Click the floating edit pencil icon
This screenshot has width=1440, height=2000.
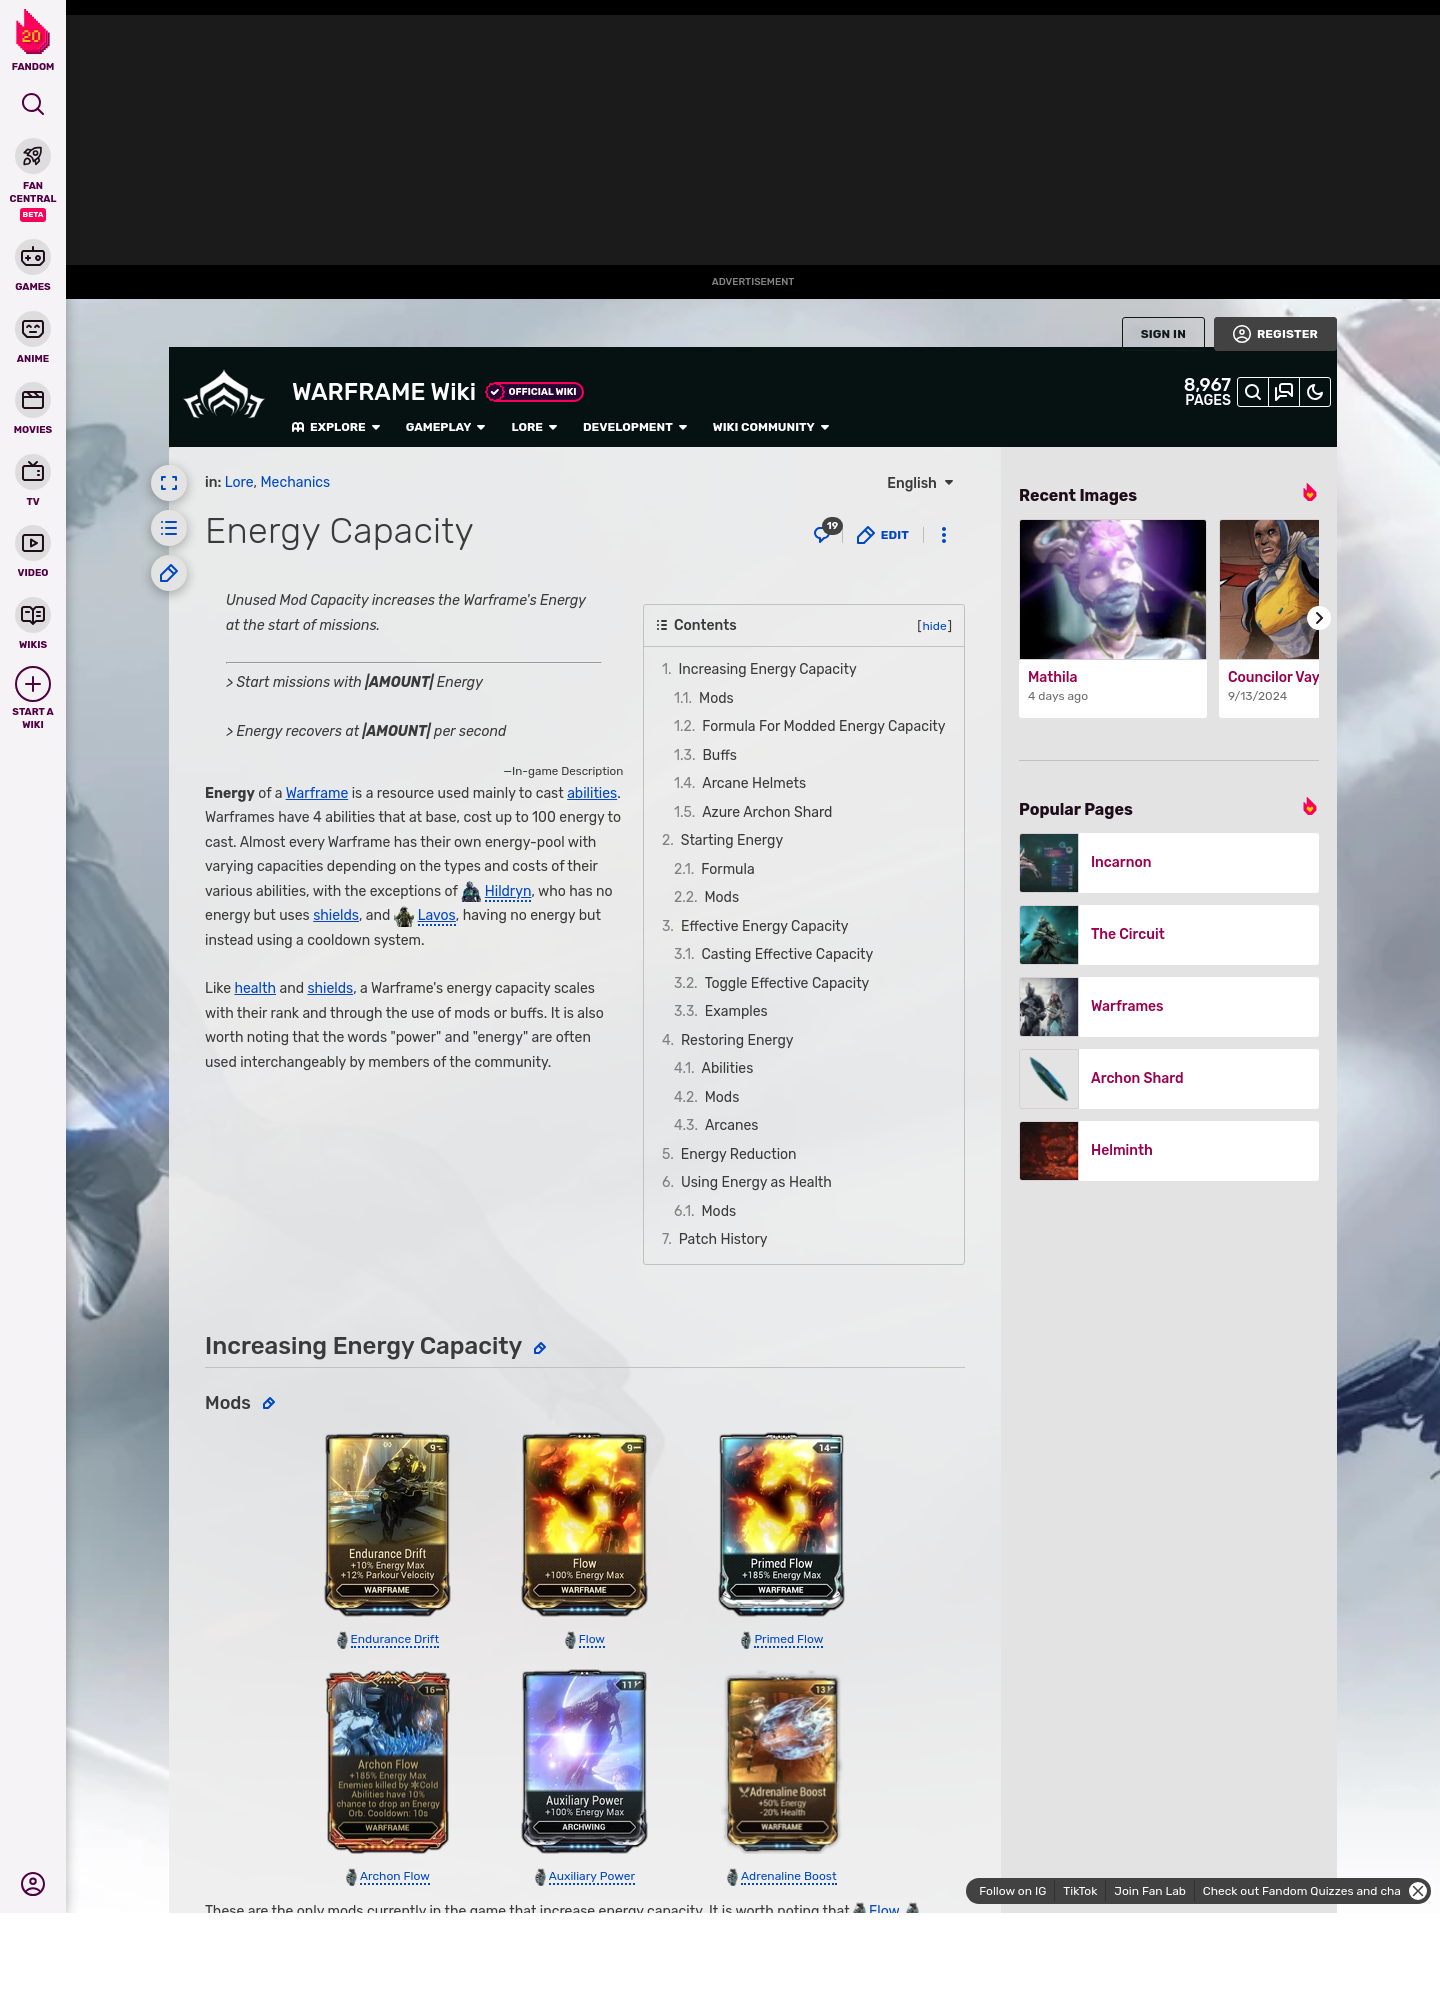coord(169,573)
